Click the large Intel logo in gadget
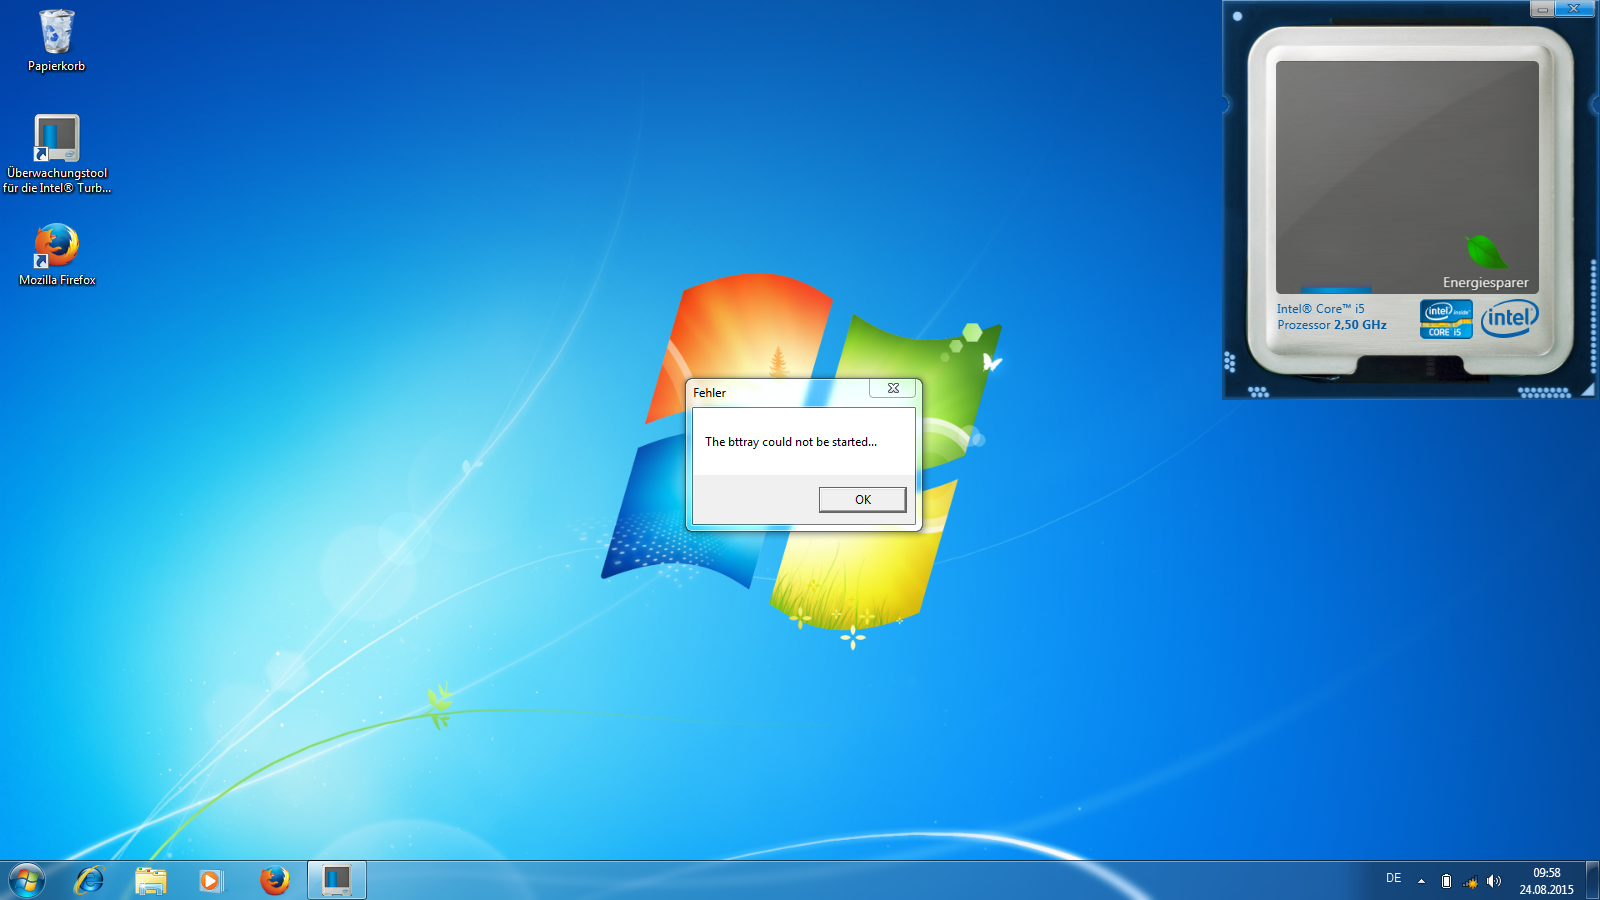The image size is (1600, 900). pyautogui.click(x=1510, y=319)
